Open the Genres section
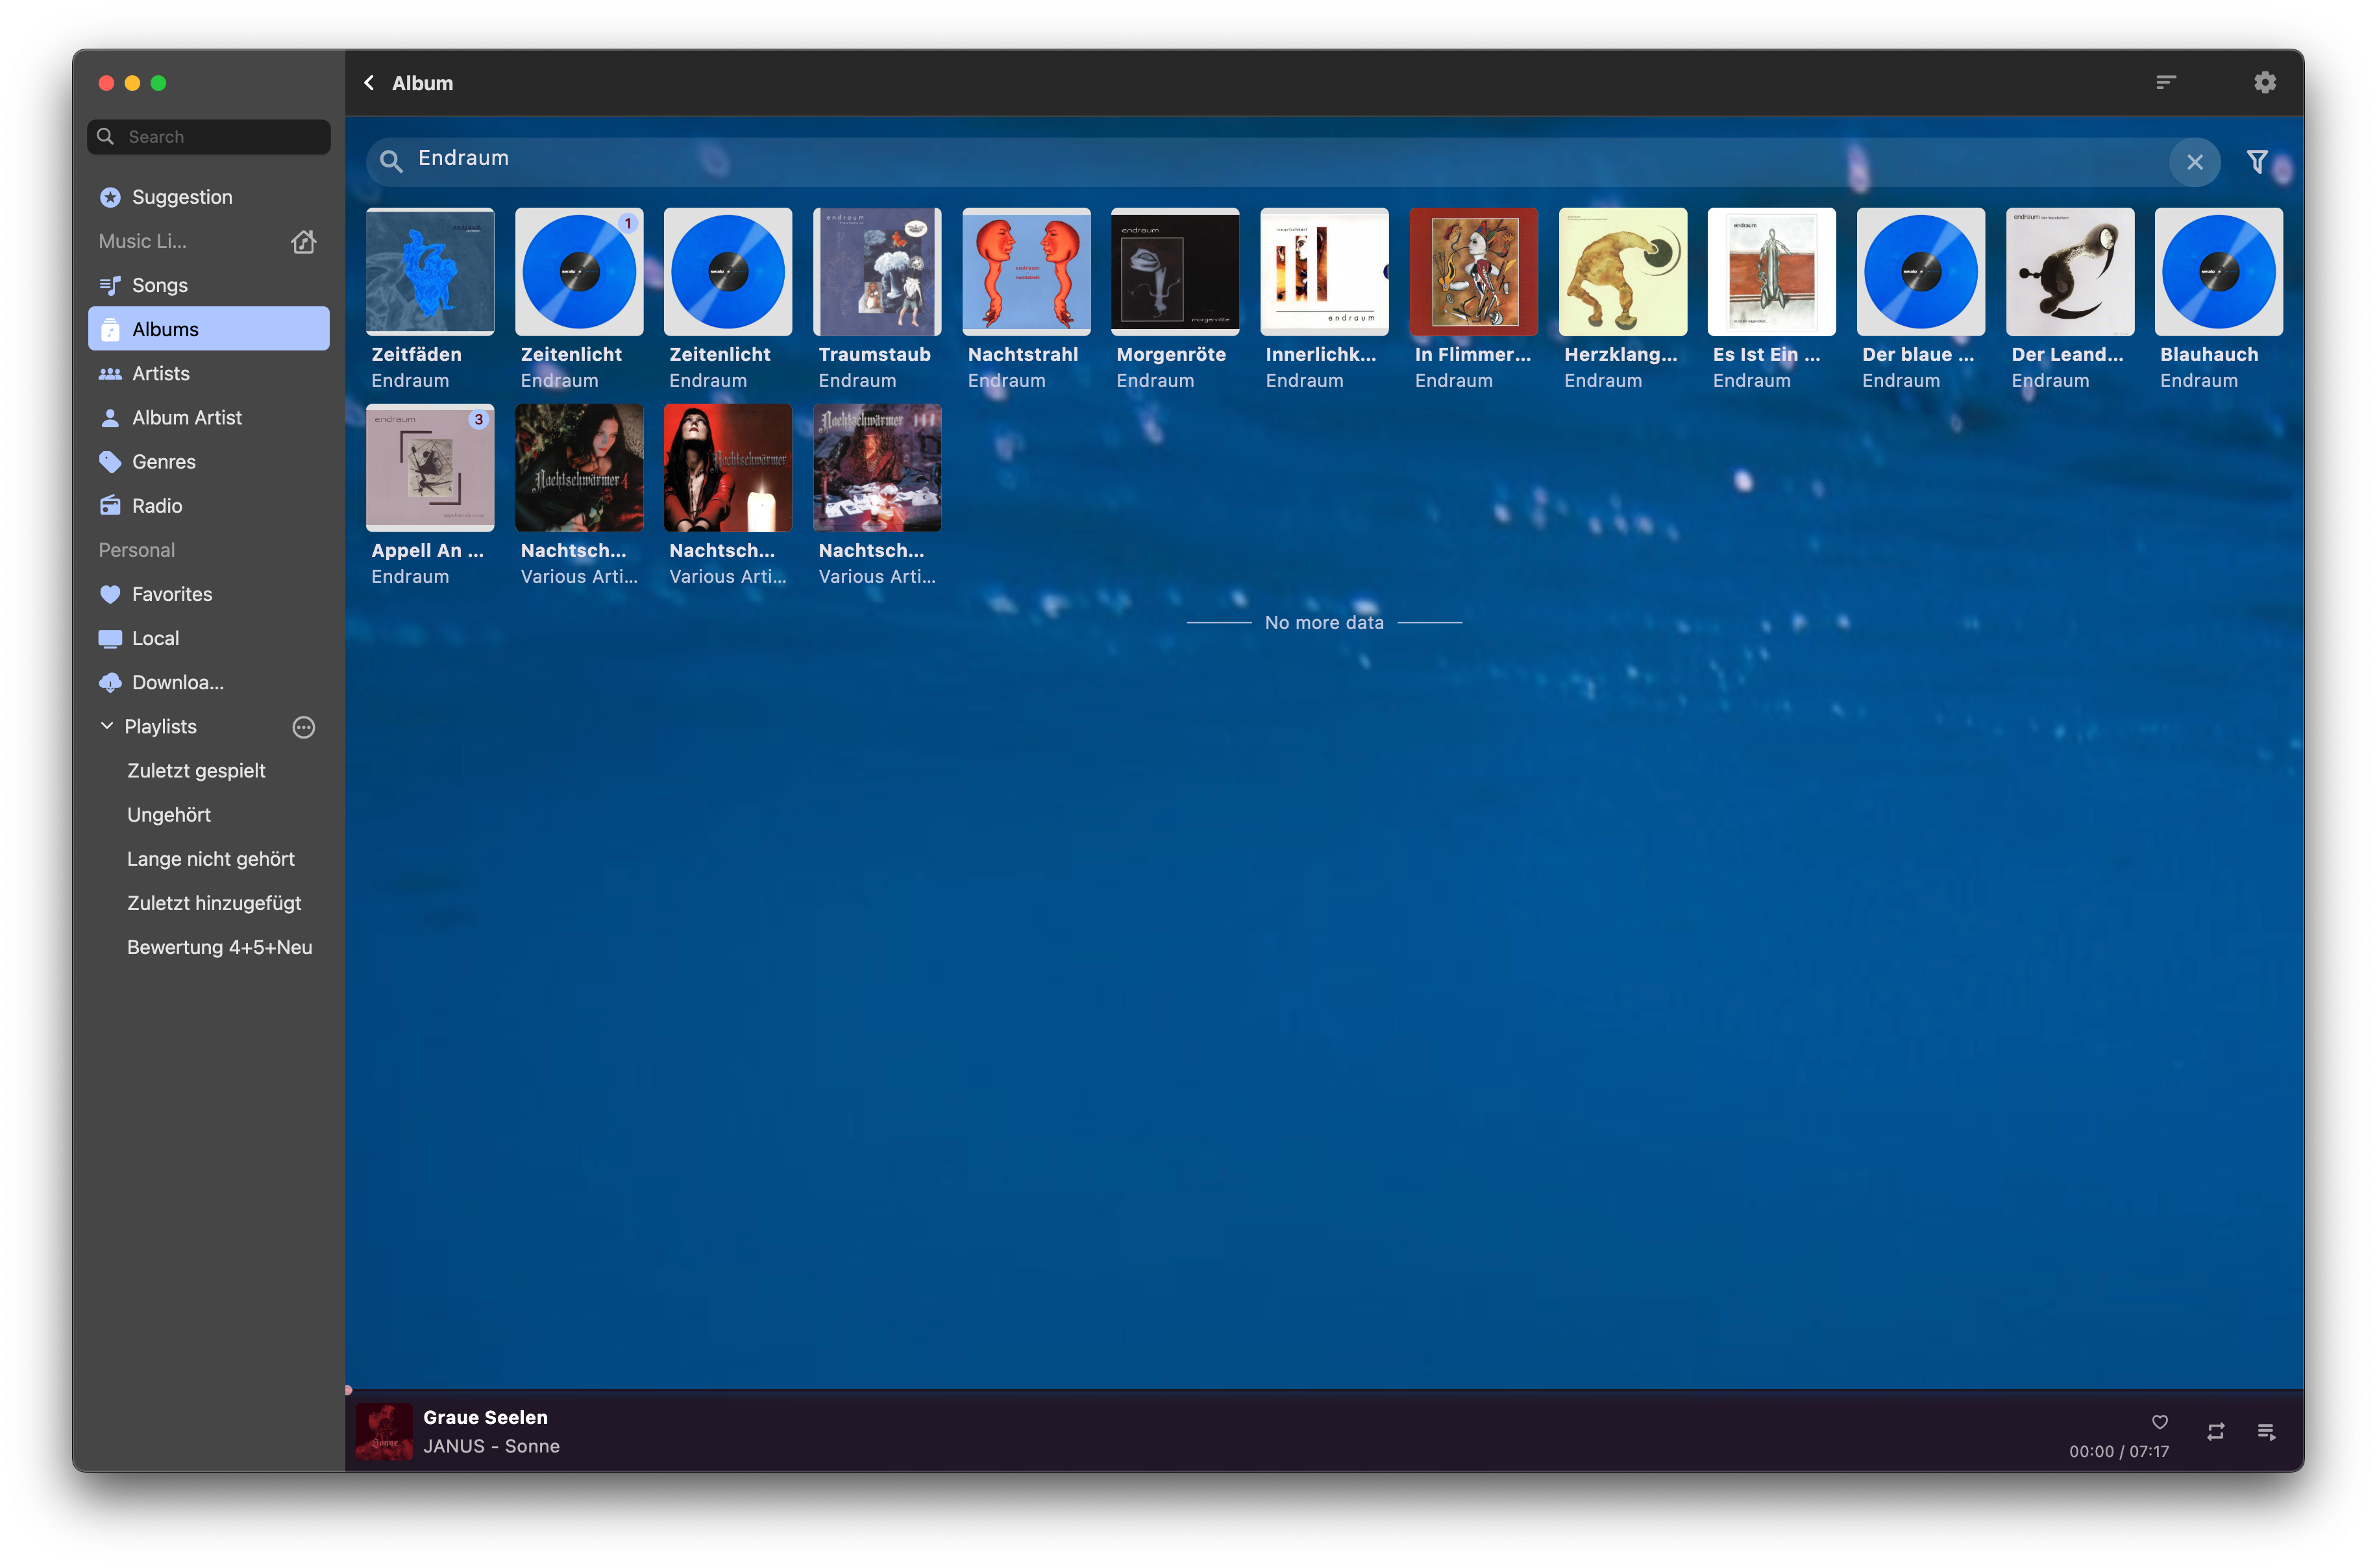The height and width of the screenshot is (1568, 2377). (164, 462)
